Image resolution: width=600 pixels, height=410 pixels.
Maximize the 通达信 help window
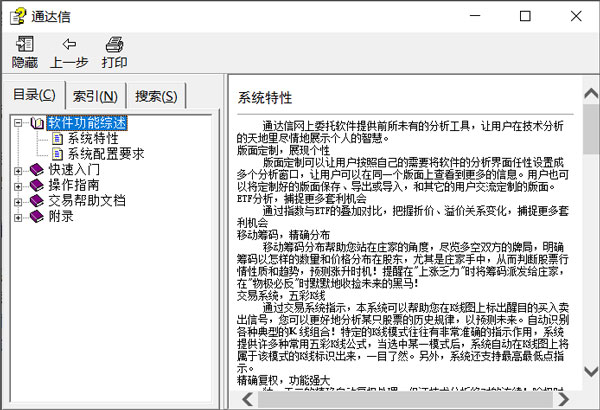(525, 16)
